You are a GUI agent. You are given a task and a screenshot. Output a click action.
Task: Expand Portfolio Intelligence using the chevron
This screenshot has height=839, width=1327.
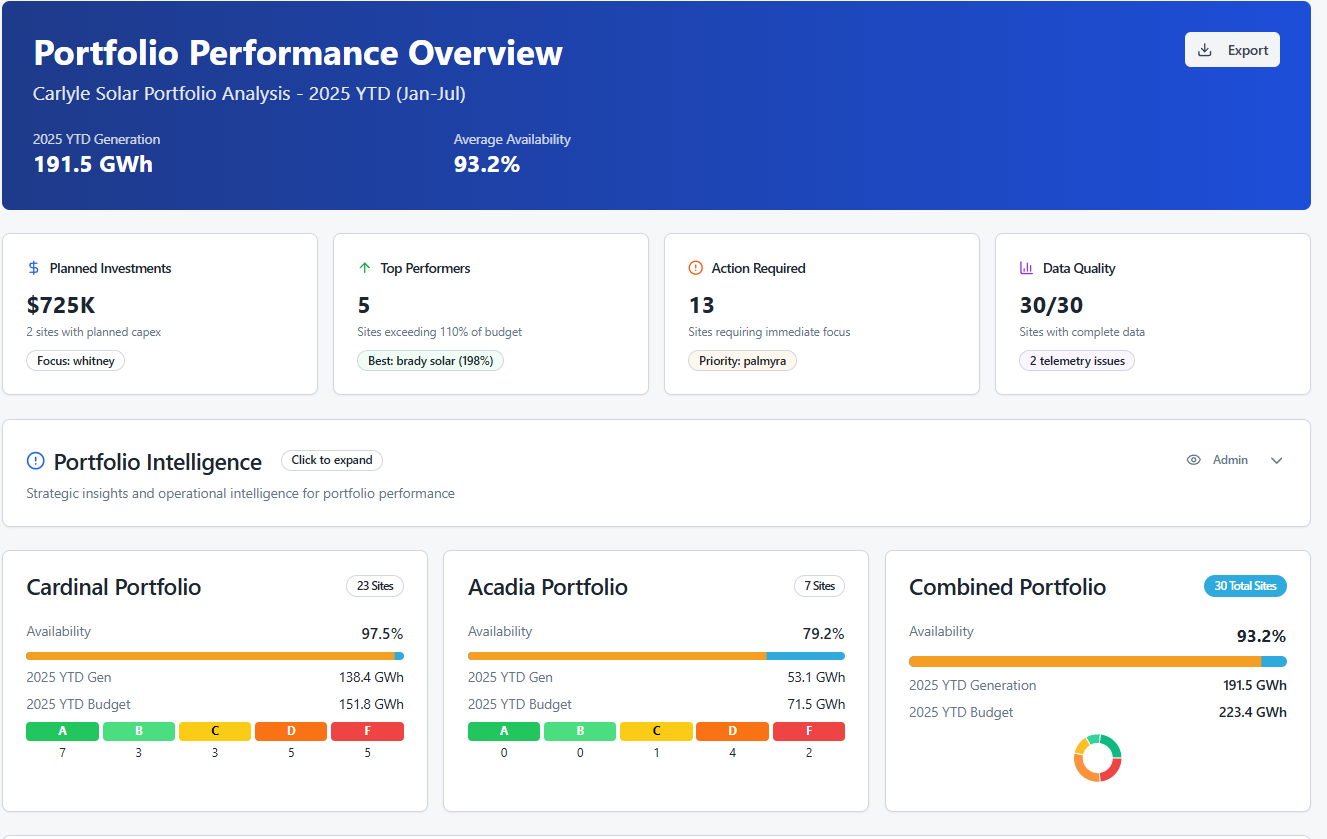click(x=1276, y=460)
